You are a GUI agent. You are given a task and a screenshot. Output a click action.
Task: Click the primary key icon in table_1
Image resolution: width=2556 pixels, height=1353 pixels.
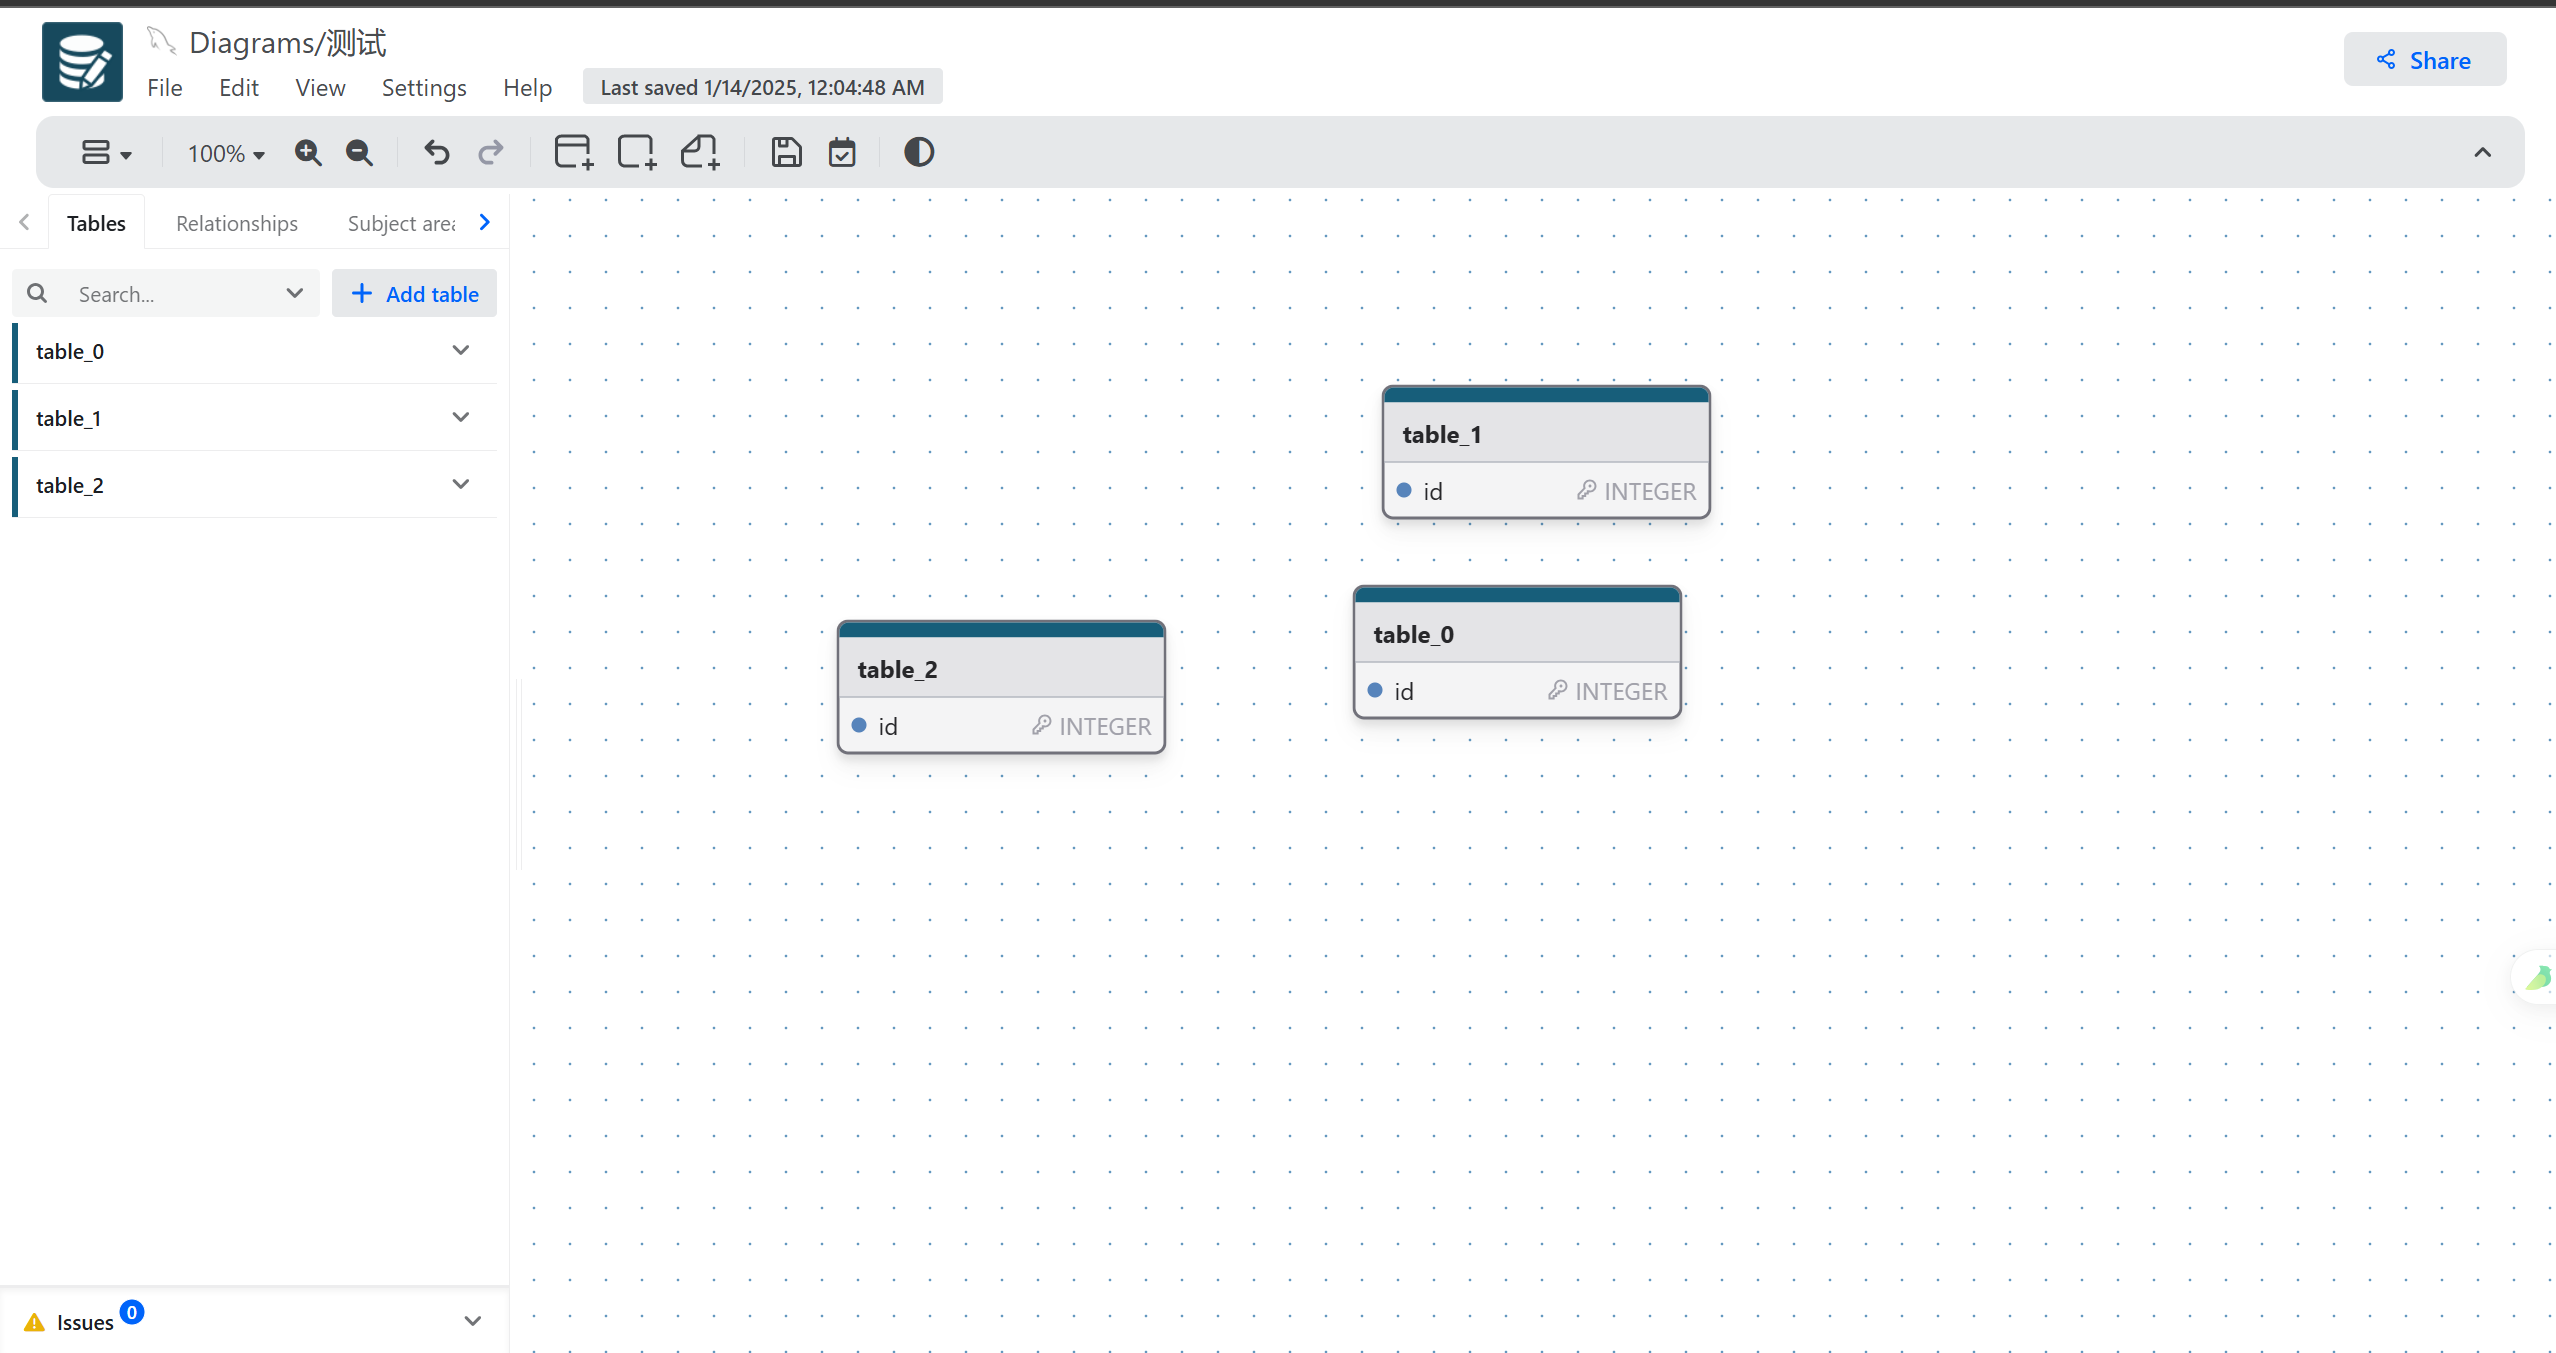[x=1586, y=490]
